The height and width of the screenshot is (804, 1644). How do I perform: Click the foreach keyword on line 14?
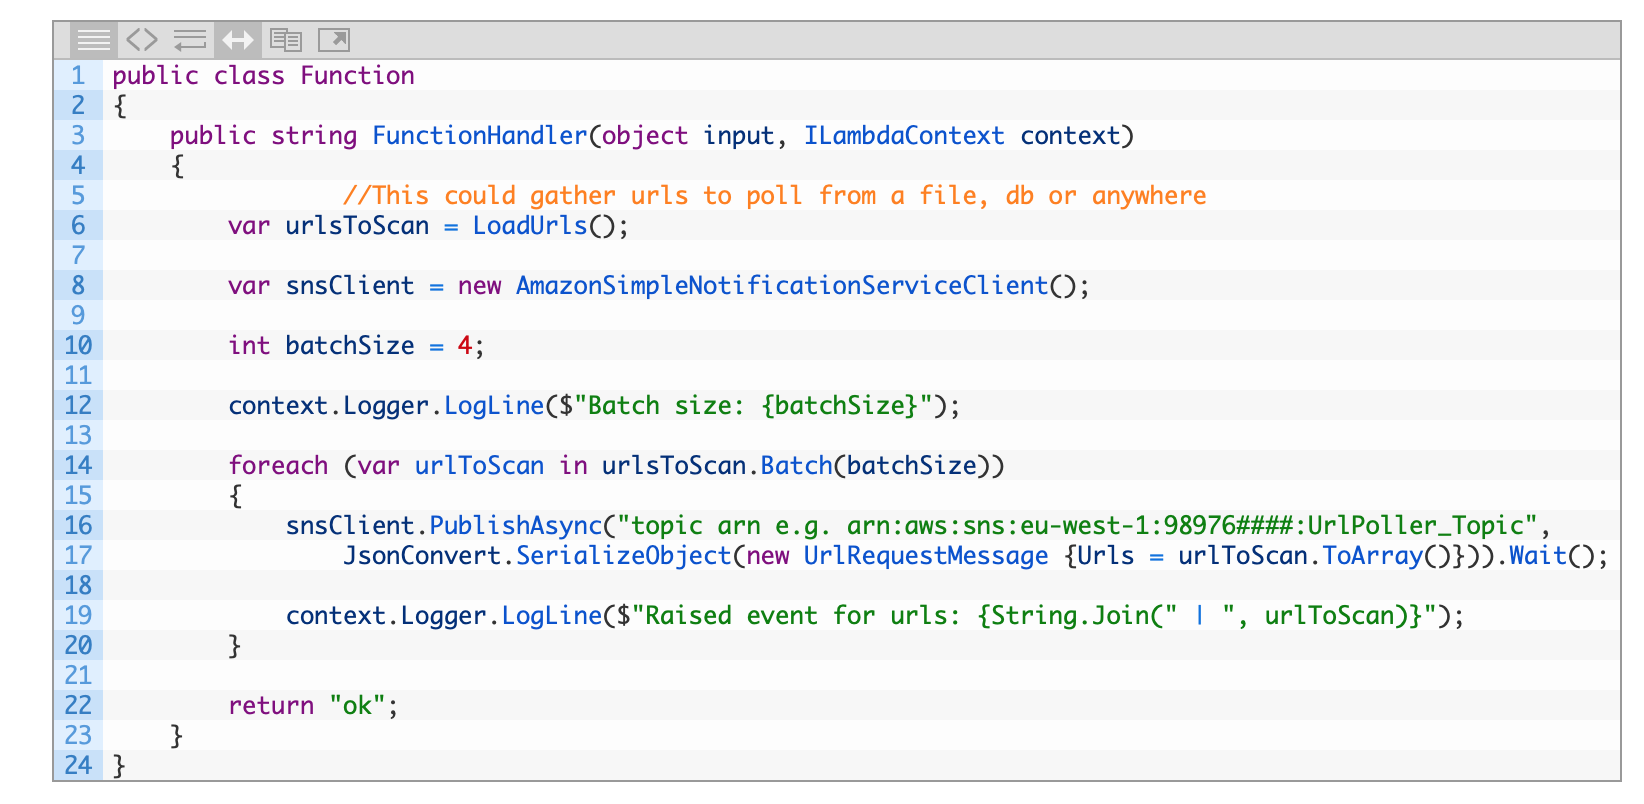[x=278, y=466]
